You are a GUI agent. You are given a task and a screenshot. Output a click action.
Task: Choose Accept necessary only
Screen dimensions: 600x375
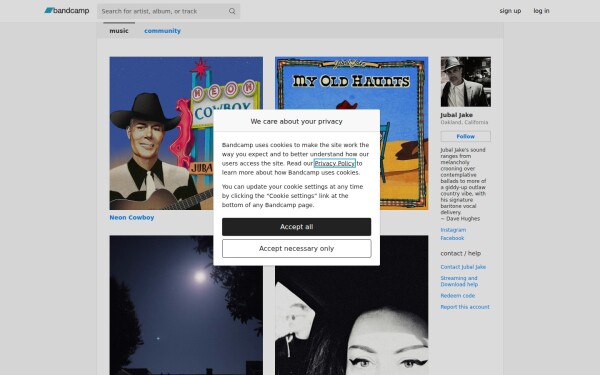296,249
